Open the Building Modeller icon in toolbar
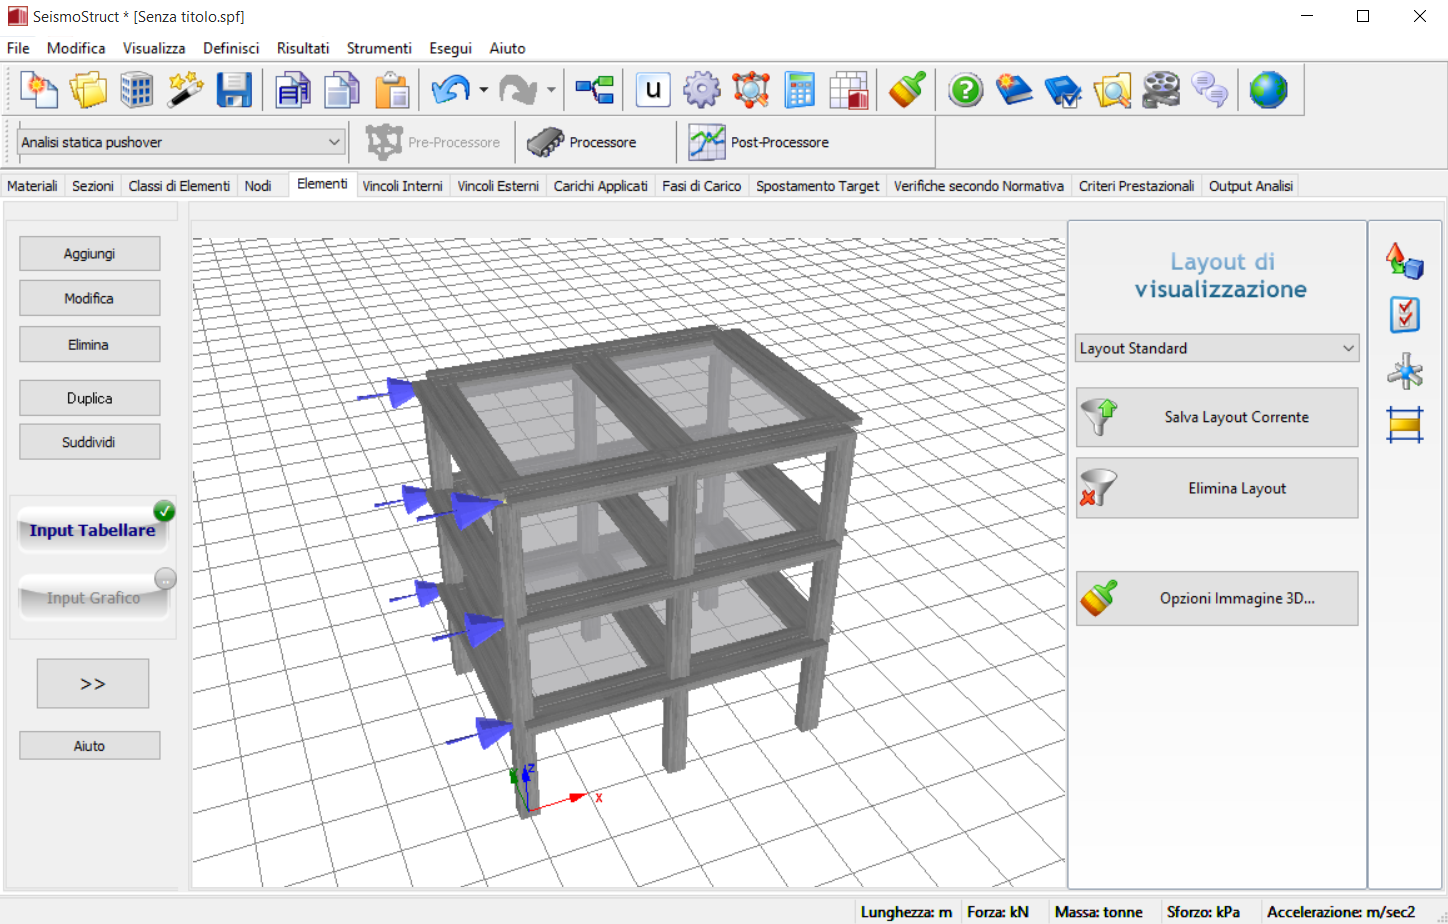 (x=137, y=90)
